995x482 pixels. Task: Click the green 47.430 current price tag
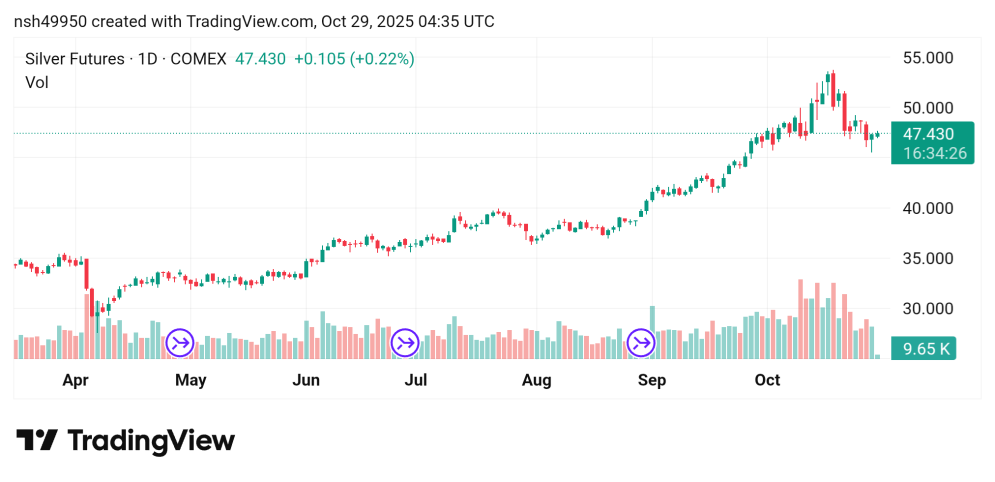(927, 134)
